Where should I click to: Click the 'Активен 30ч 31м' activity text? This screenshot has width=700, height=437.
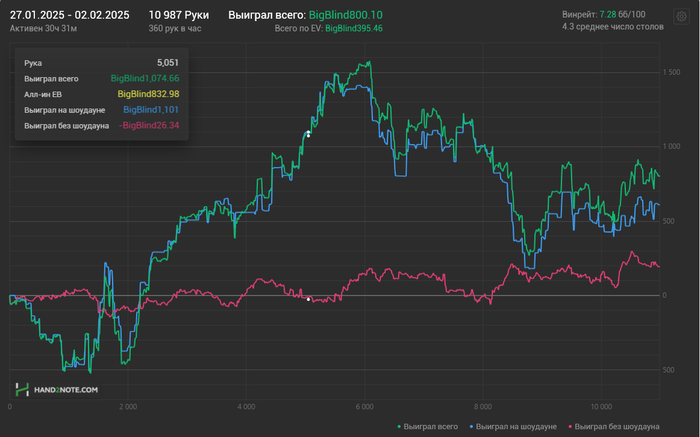(x=43, y=29)
